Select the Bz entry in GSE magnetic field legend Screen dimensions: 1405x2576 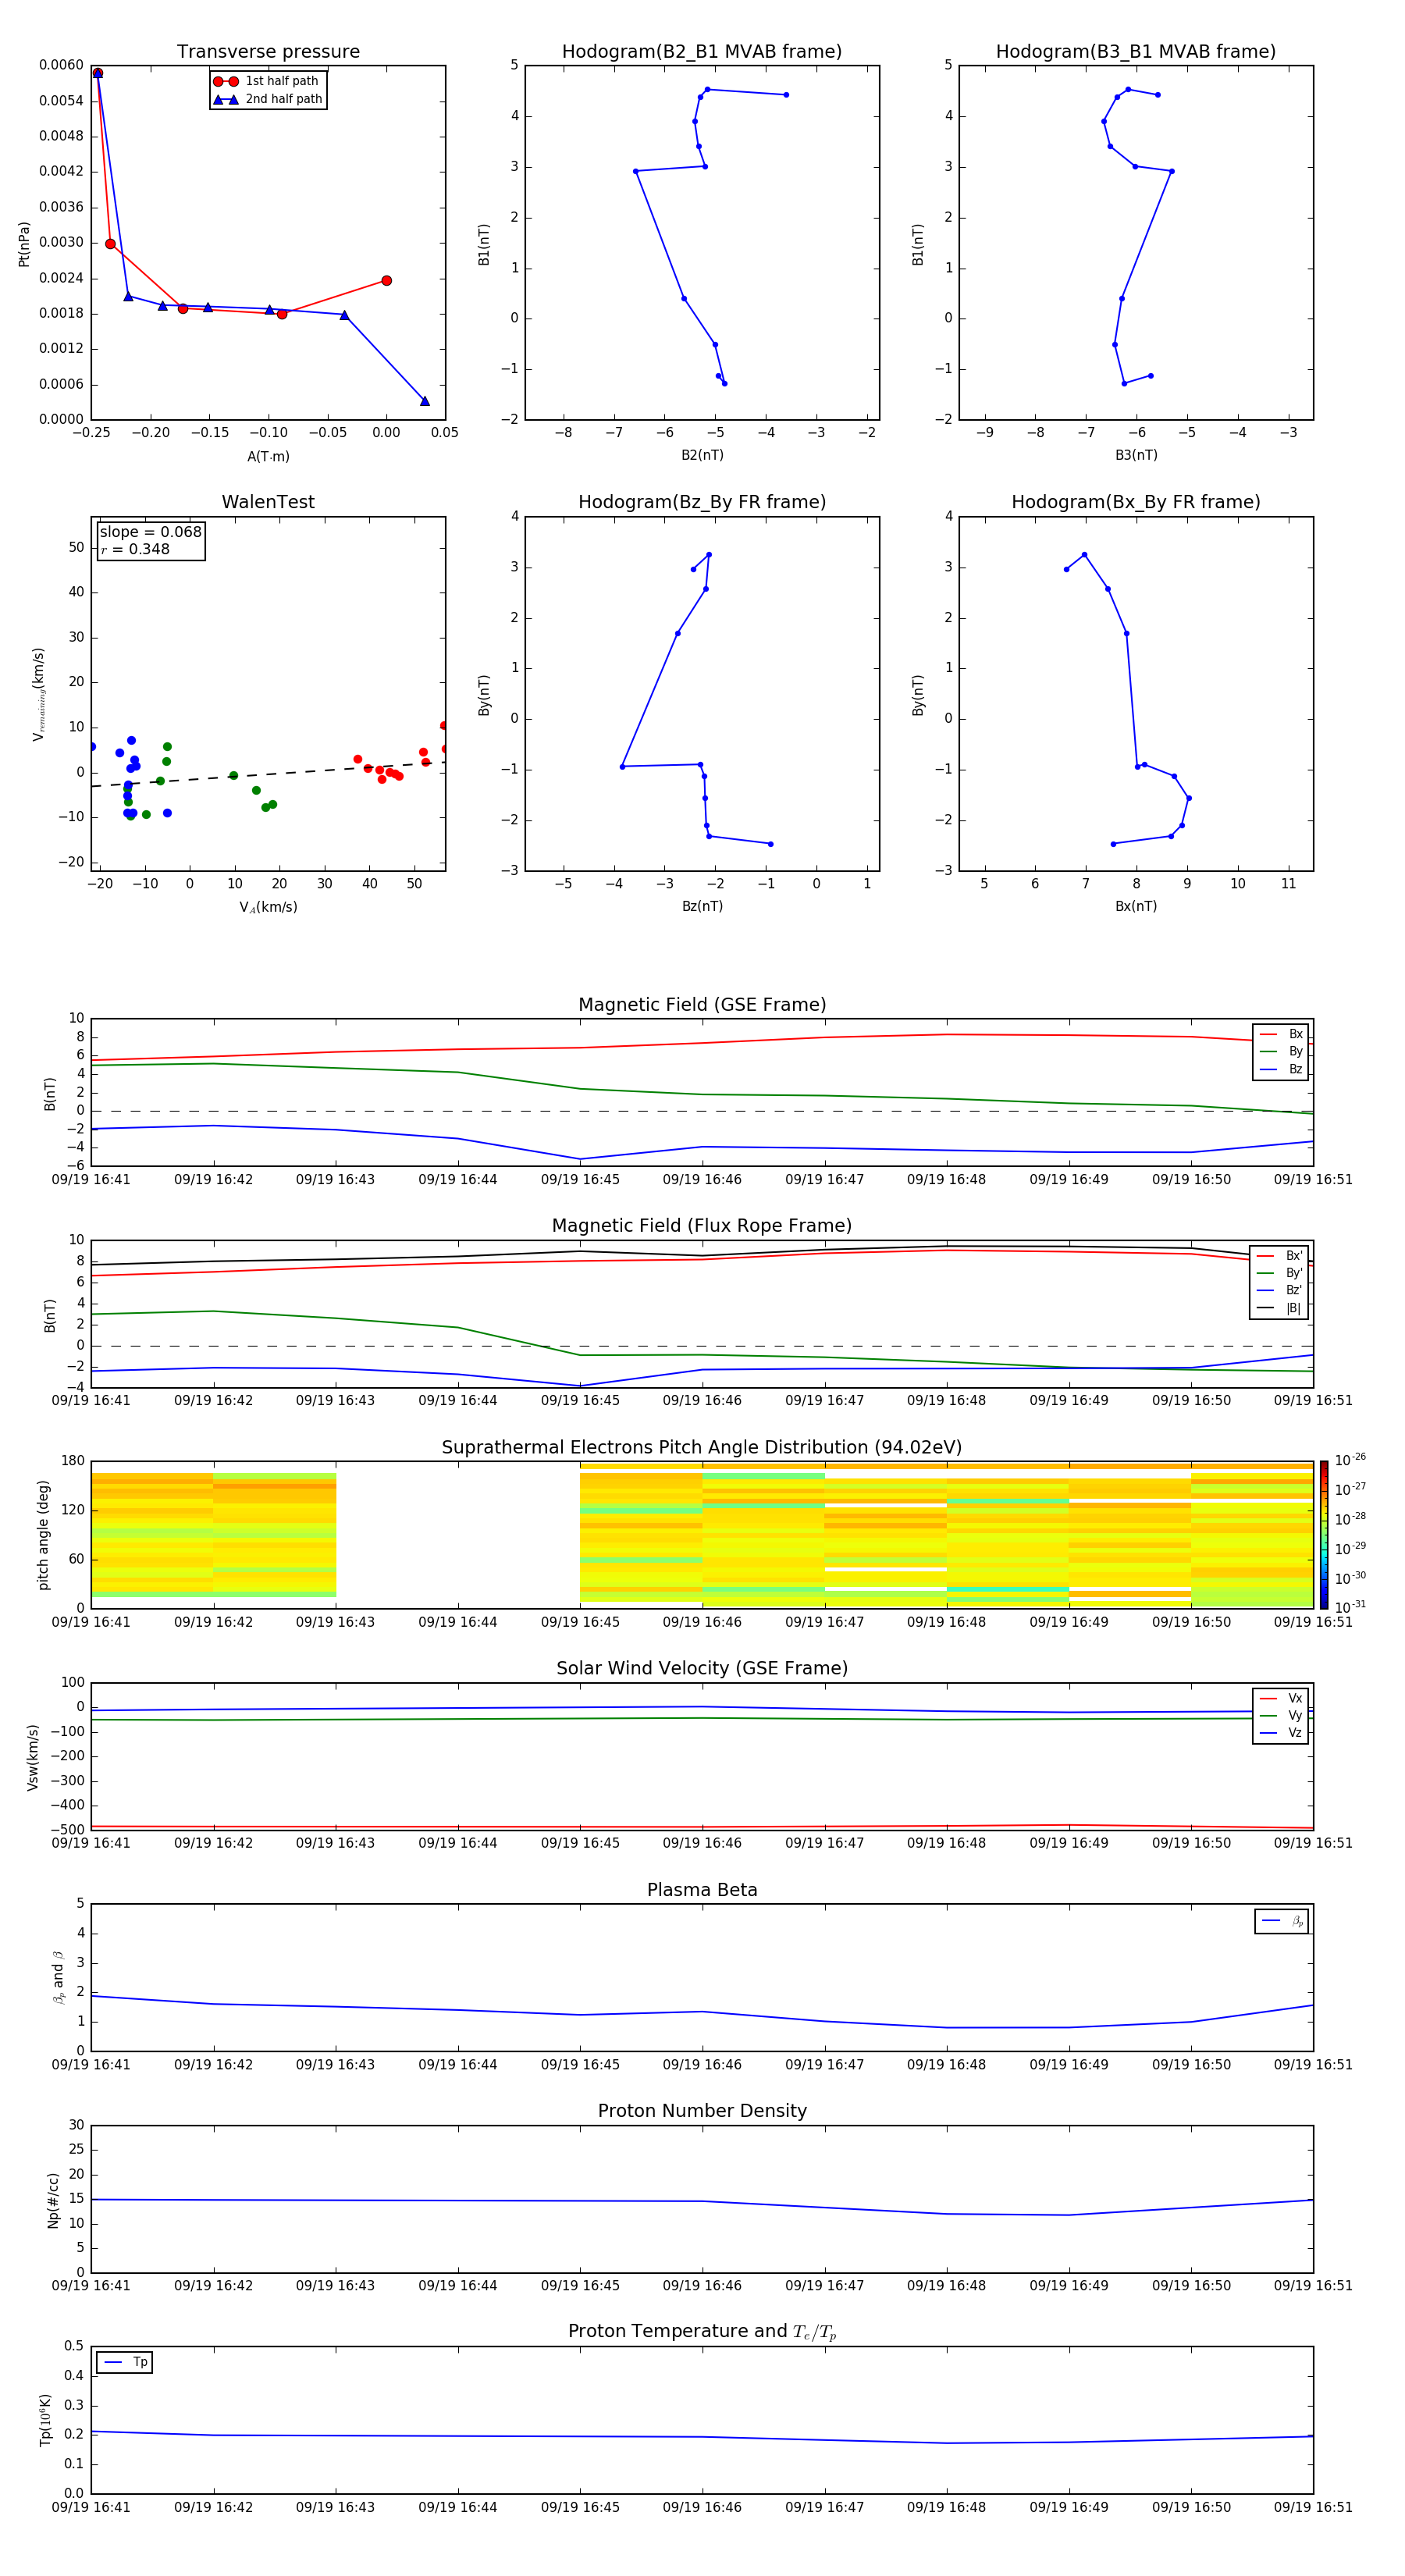coord(1281,1070)
